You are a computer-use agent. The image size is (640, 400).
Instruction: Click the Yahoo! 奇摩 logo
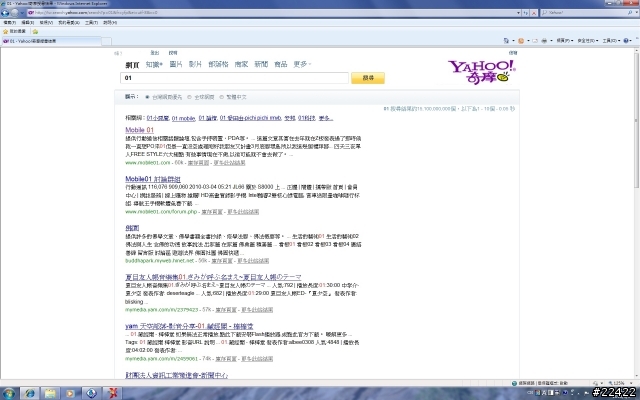pyautogui.click(x=481, y=72)
